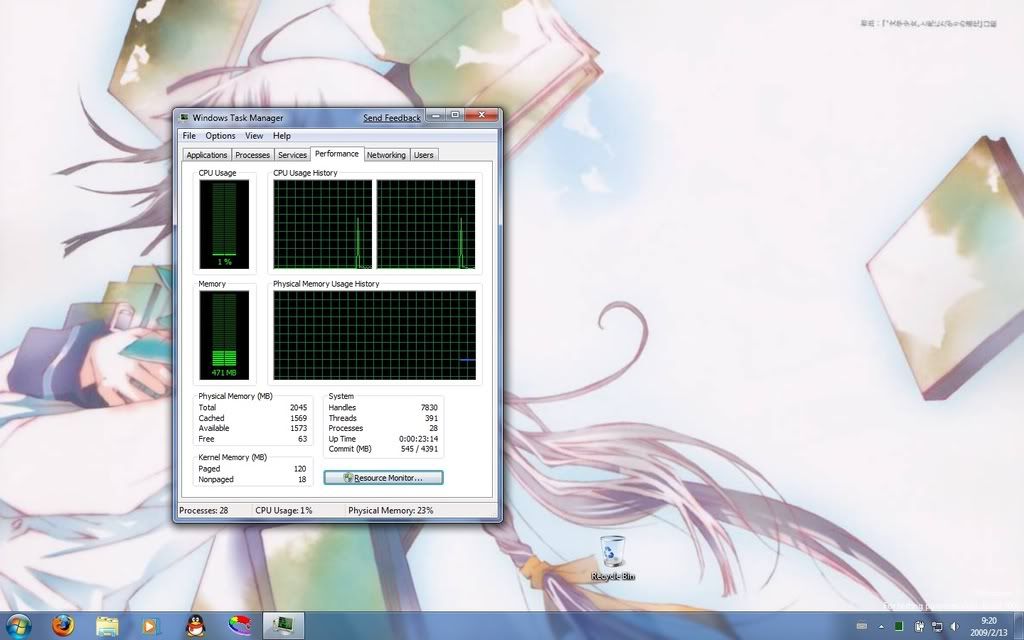
Task: Click the Resource Monitor button
Action: point(383,478)
